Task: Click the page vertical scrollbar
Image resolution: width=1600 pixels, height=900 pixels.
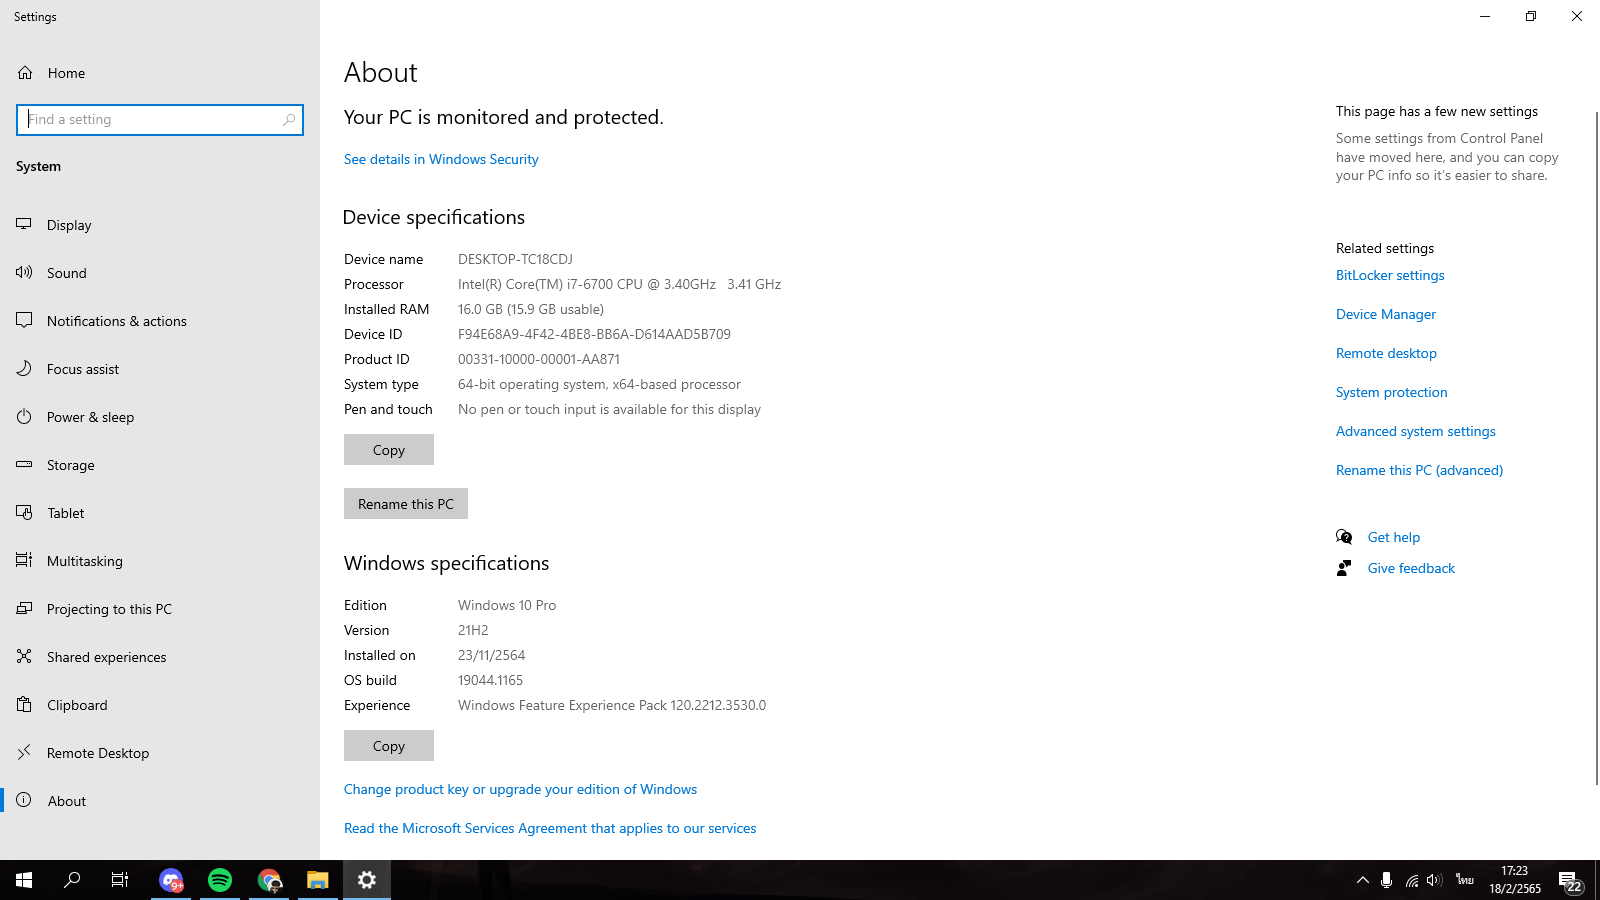Action: point(1596,448)
